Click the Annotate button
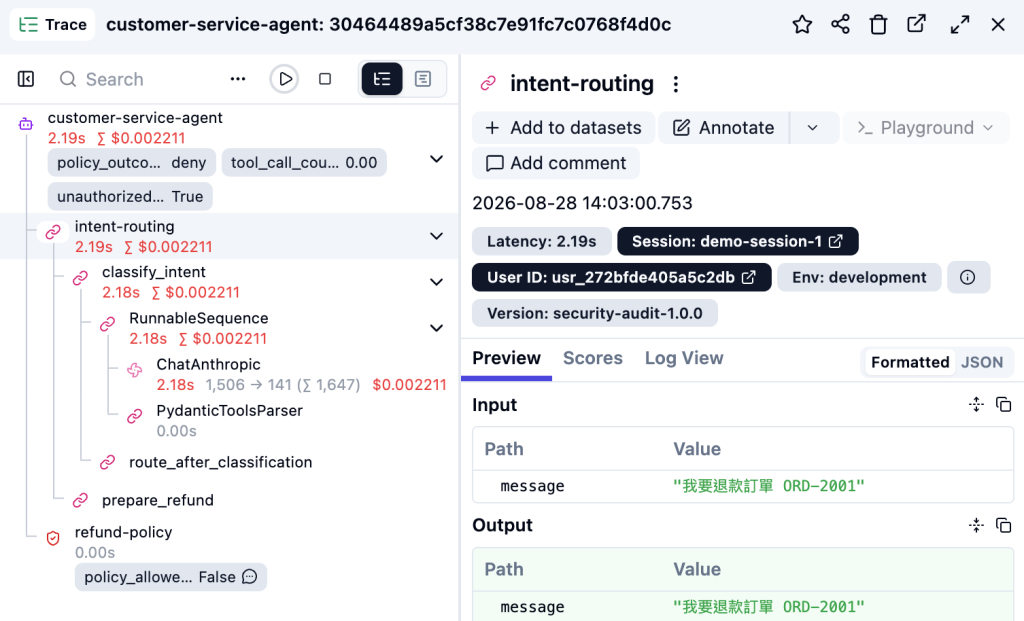This screenshot has width=1024, height=621. click(x=724, y=128)
